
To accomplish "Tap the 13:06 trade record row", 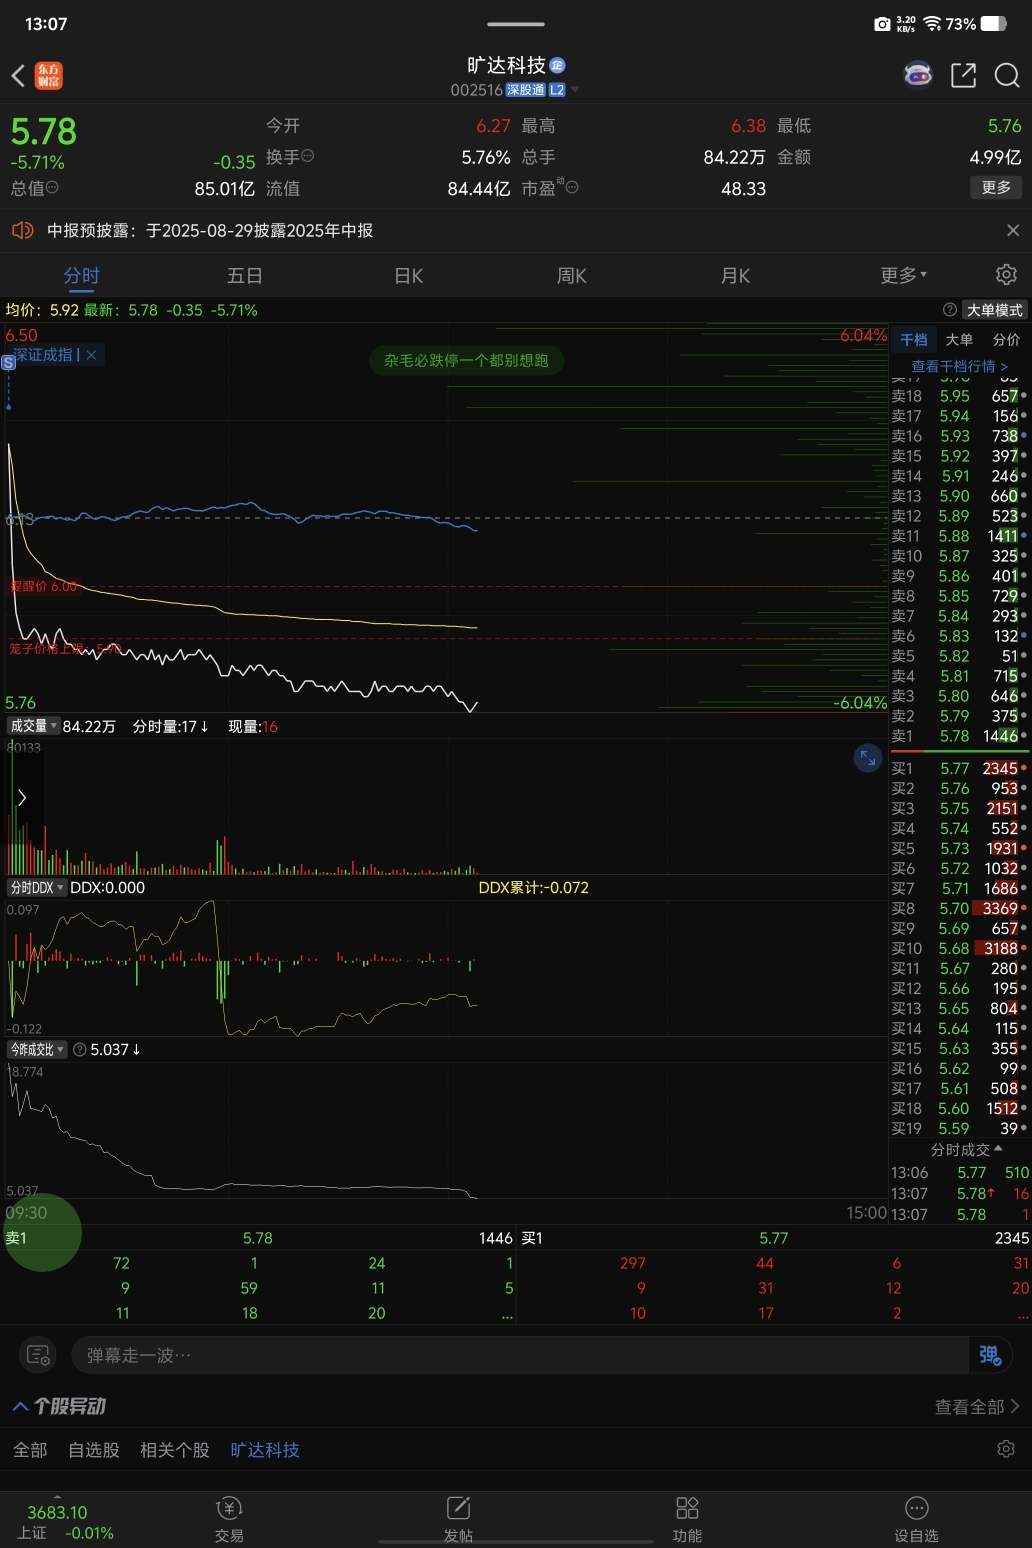I will coord(960,1172).
